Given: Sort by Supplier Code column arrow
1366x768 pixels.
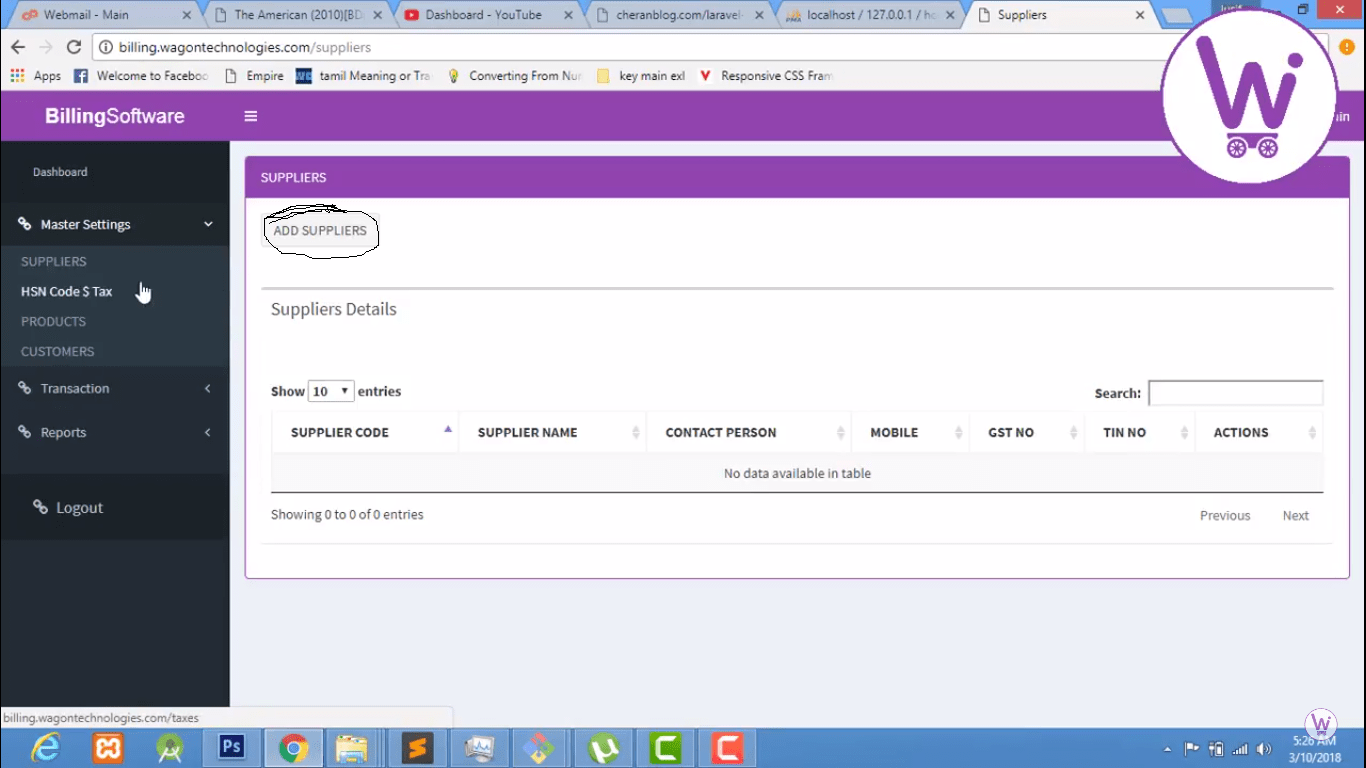Looking at the screenshot, I should pyautogui.click(x=448, y=429).
